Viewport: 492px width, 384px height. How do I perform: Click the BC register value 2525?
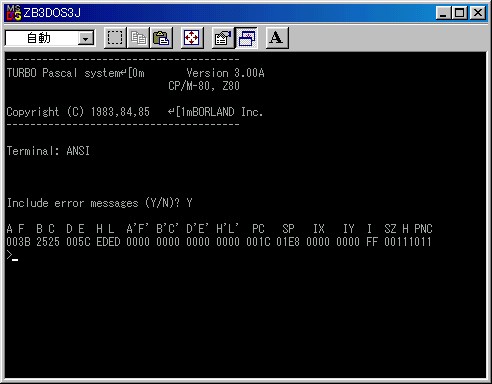click(48, 242)
